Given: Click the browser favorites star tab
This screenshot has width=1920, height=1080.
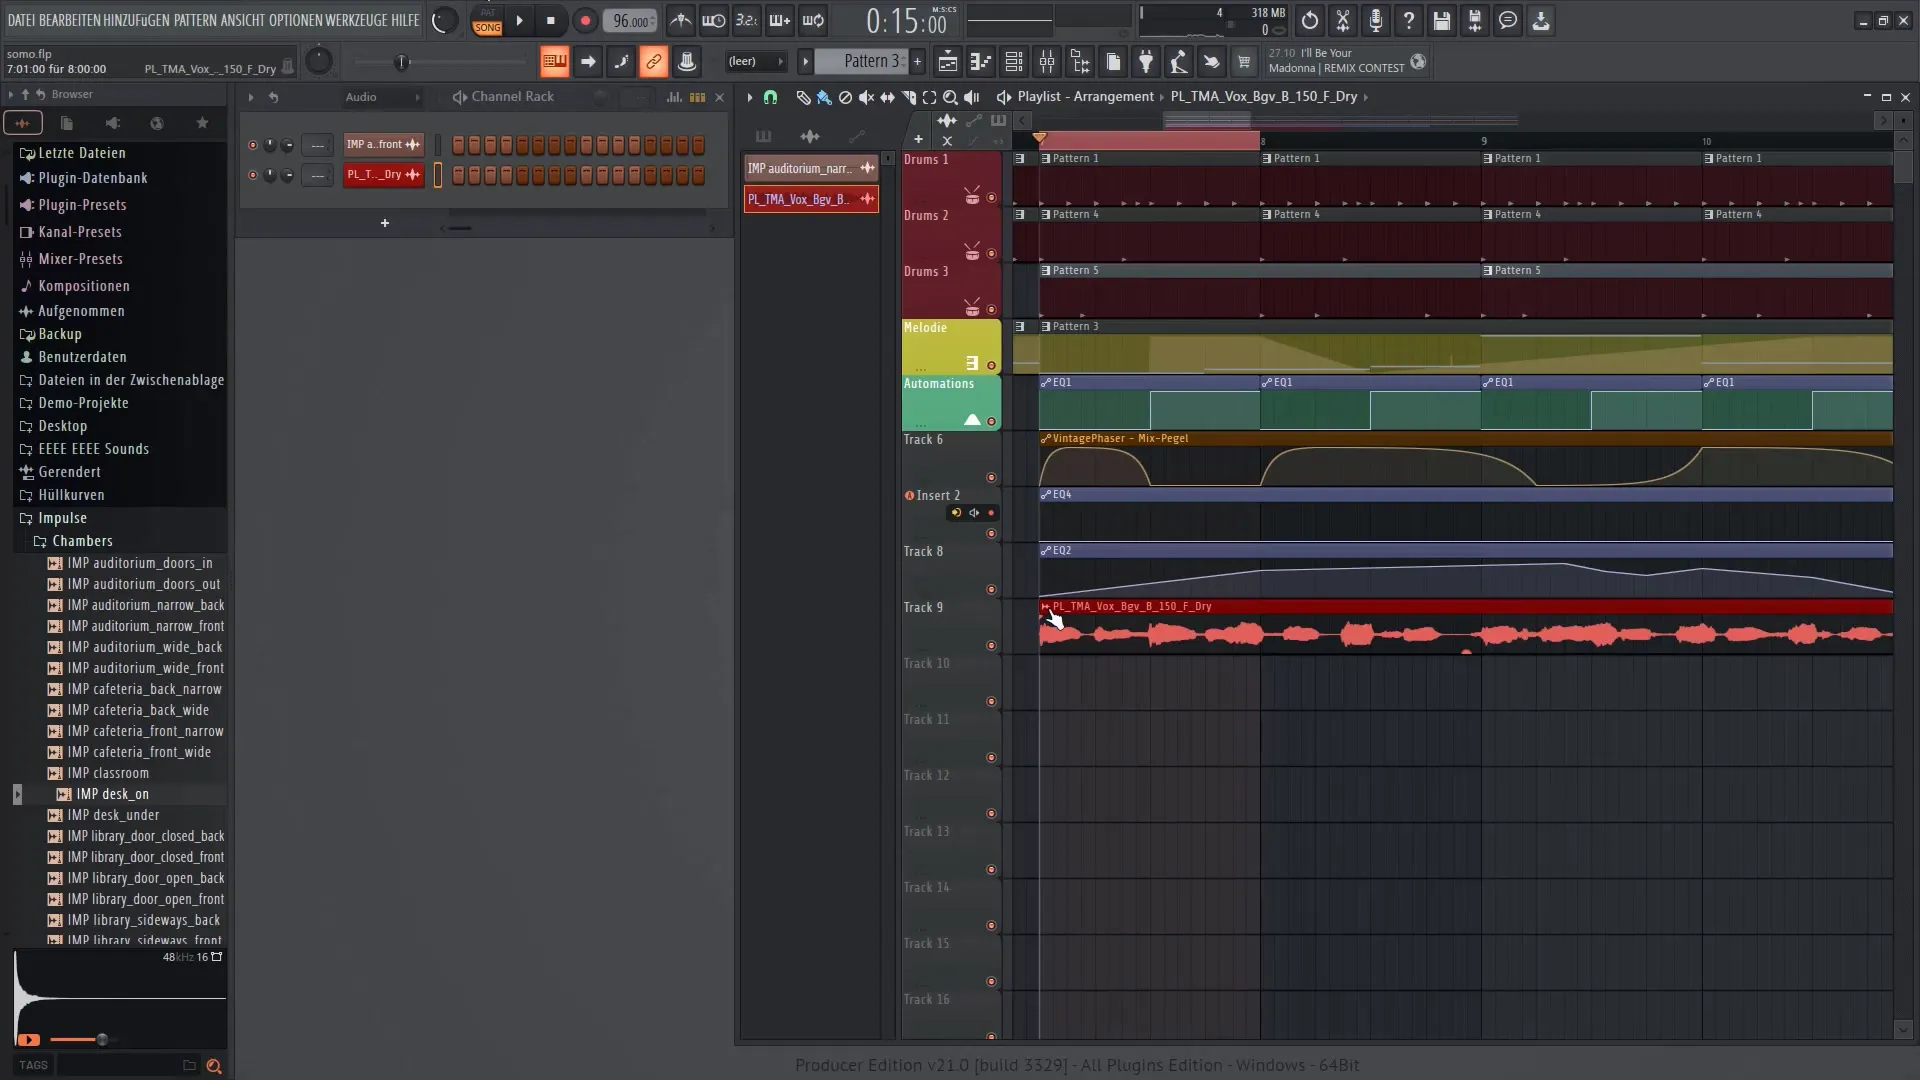Looking at the screenshot, I should pos(202,123).
